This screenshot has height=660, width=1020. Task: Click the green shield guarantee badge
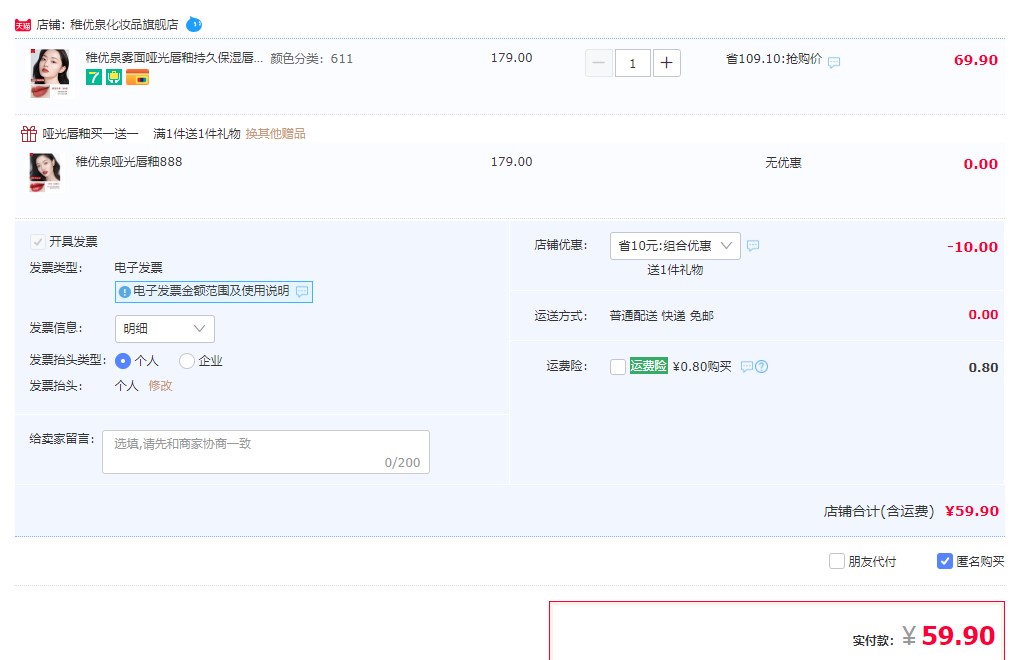tap(114, 77)
